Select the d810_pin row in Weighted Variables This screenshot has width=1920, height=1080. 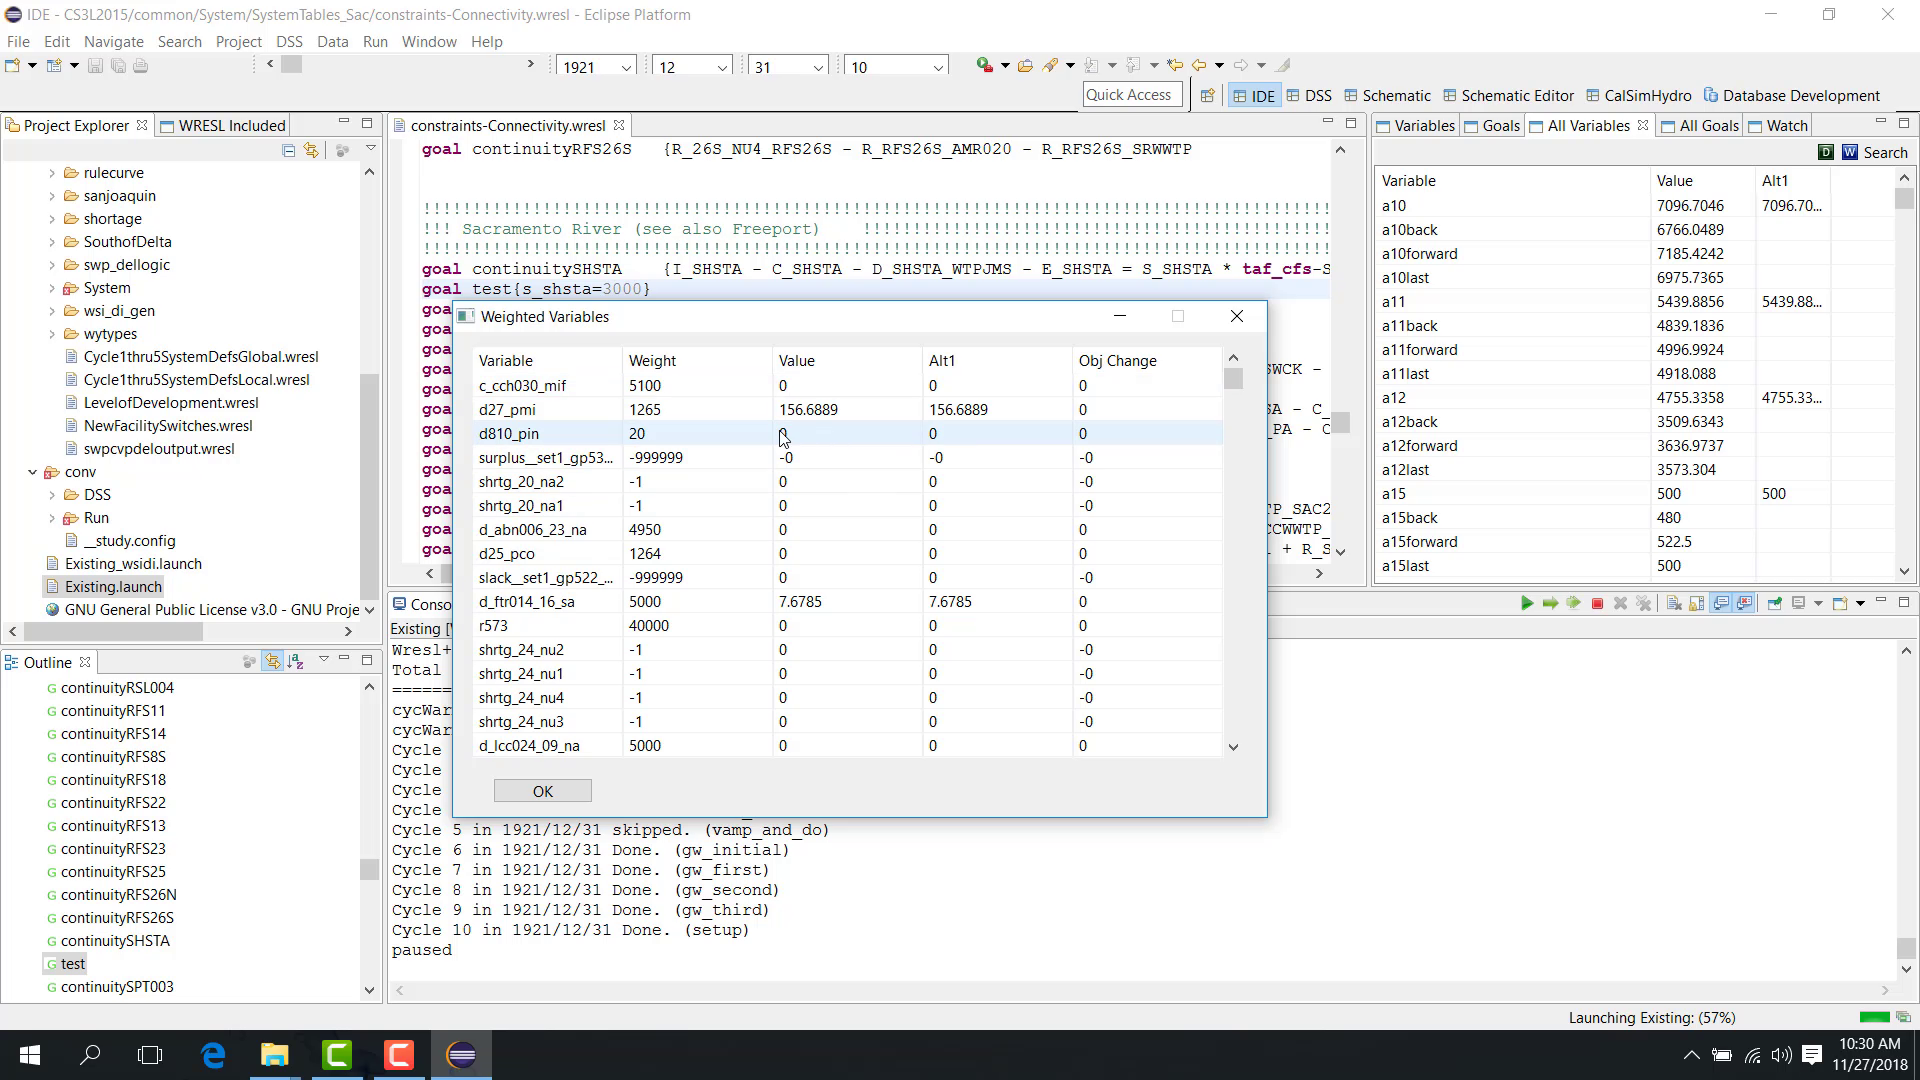coord(847,433)
